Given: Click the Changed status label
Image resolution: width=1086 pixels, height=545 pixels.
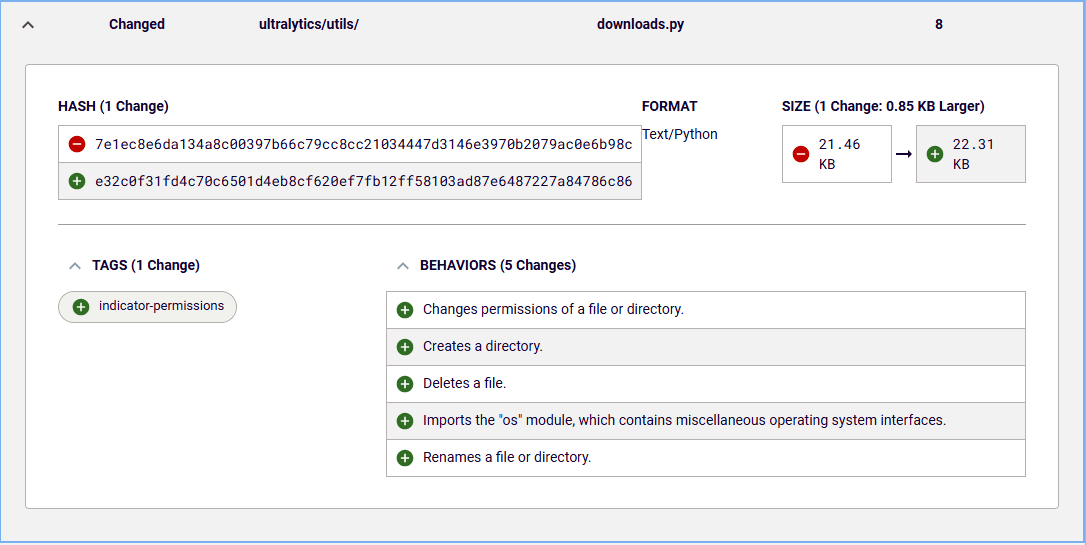Looking at the screenshot, I should coord(136,25).
